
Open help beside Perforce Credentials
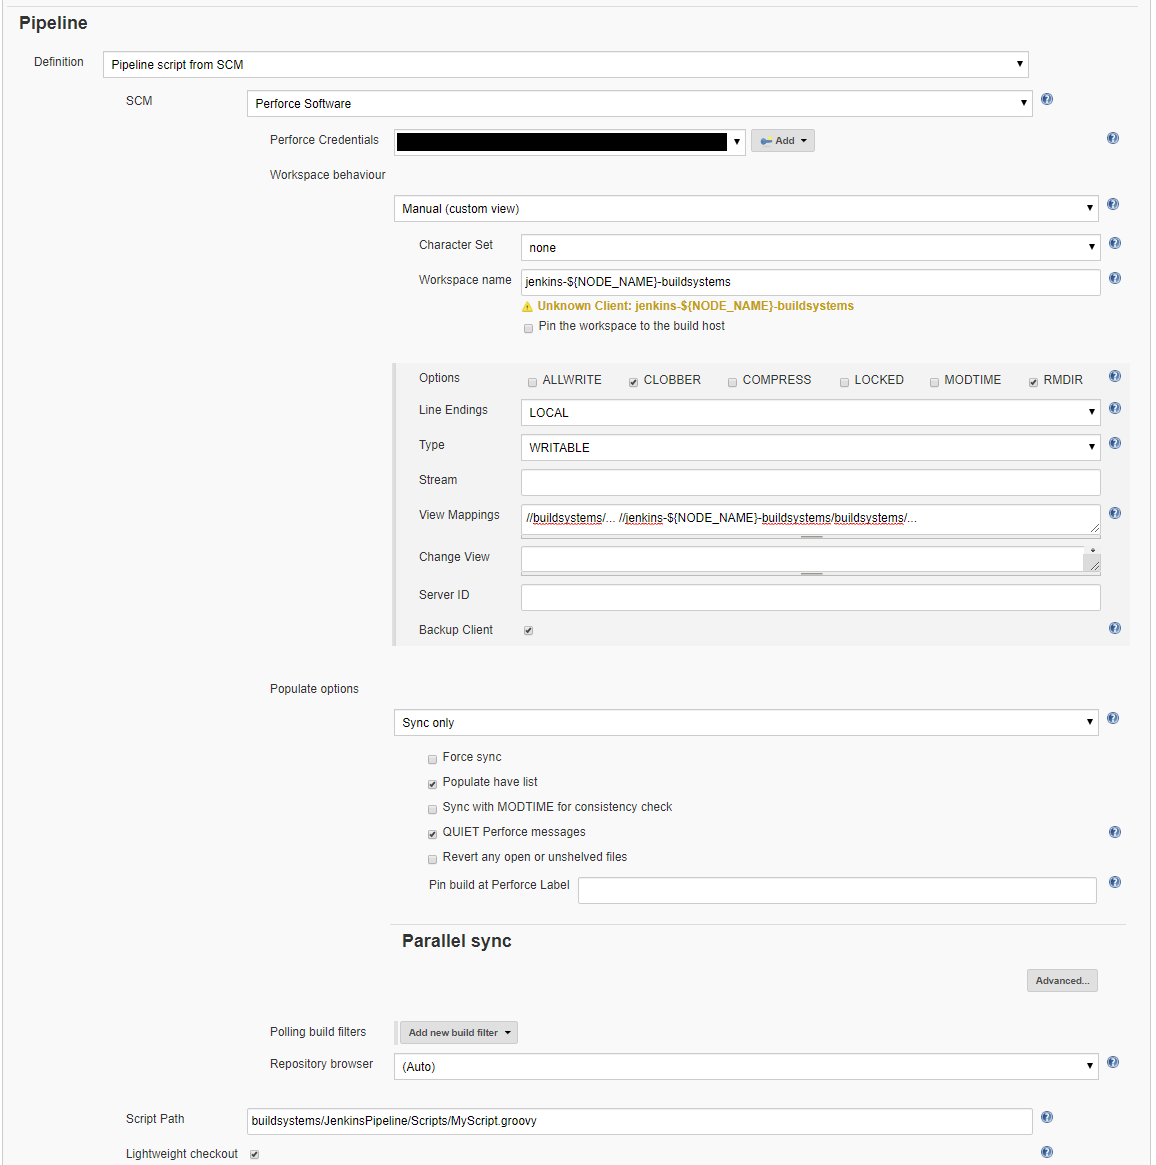1113,138
